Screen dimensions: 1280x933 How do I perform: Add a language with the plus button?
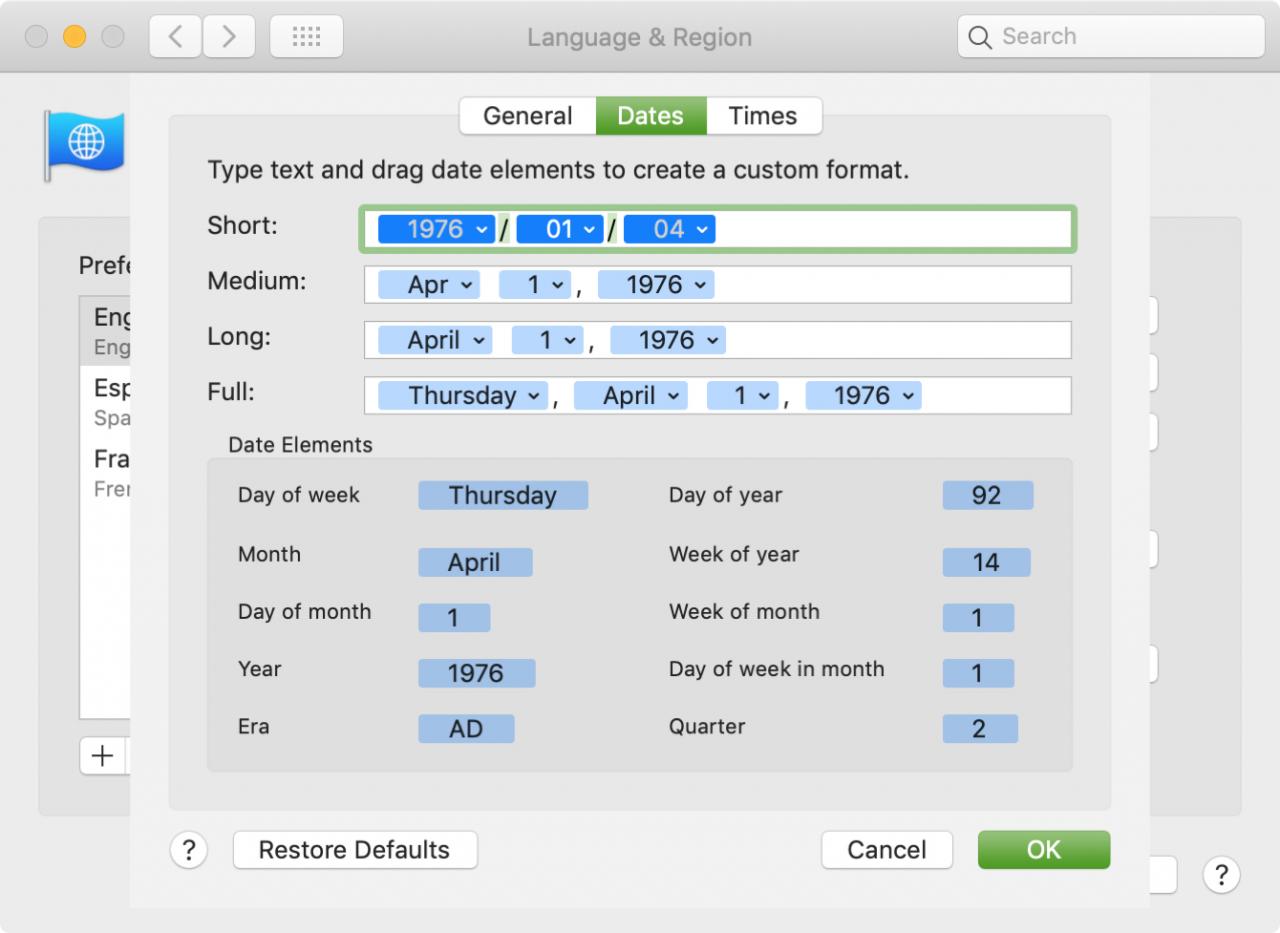pos(102,756)
